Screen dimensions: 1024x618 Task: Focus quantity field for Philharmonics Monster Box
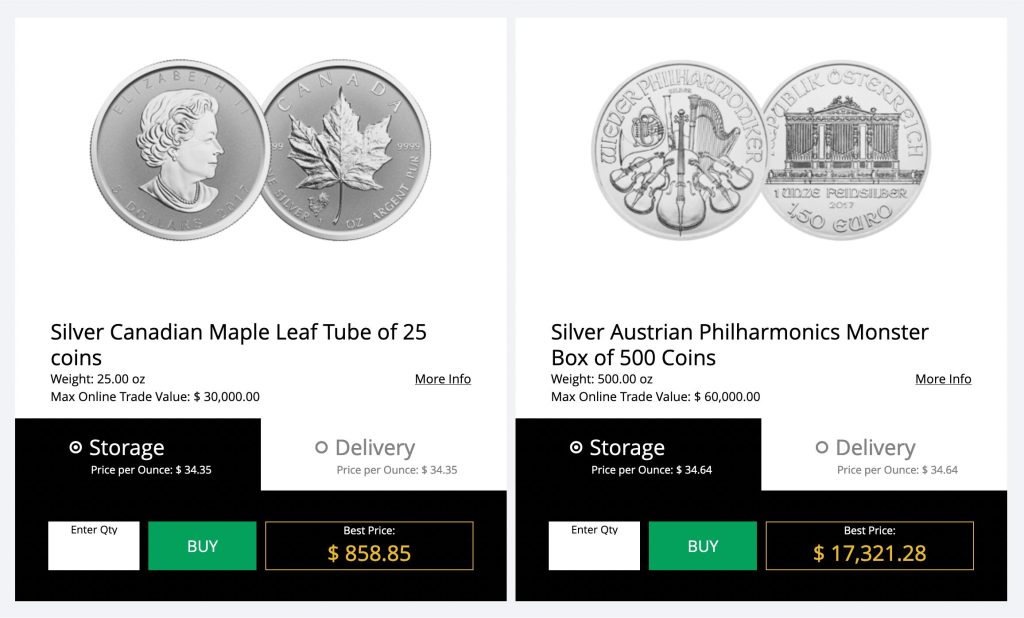(x=594, y=548)
